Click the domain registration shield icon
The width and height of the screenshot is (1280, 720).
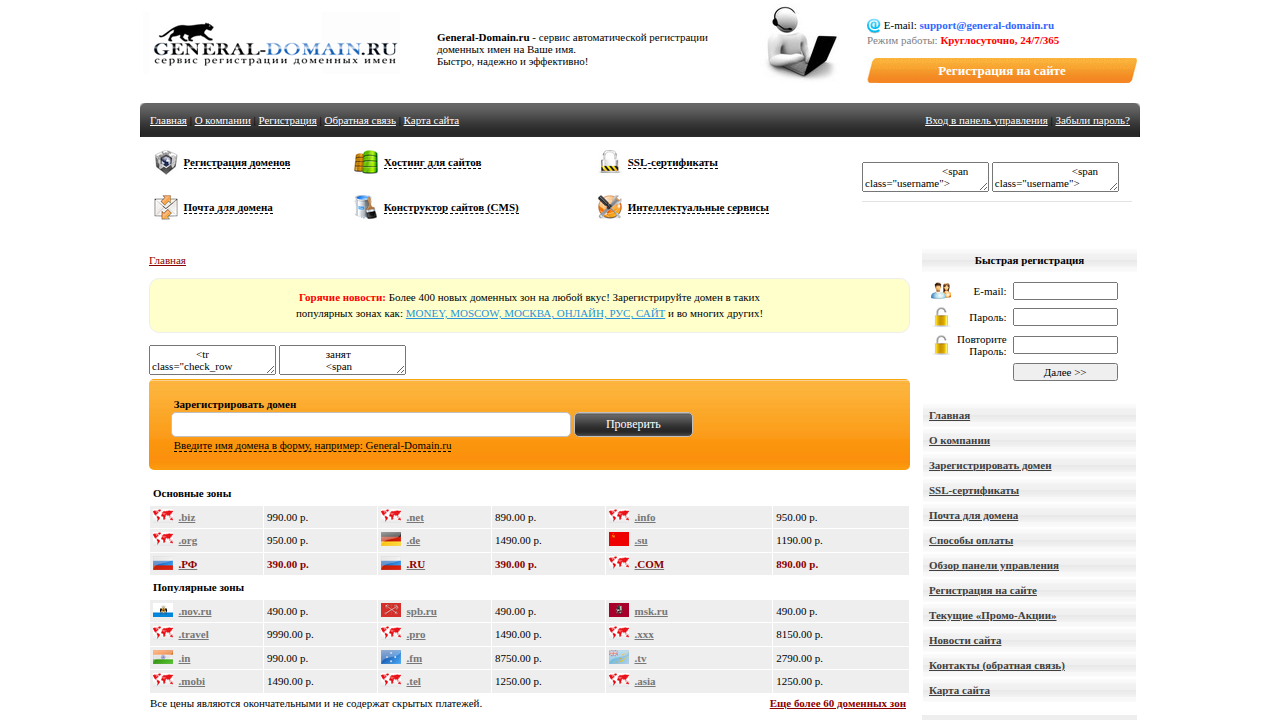pyautogui.click(x=166, y=162)
